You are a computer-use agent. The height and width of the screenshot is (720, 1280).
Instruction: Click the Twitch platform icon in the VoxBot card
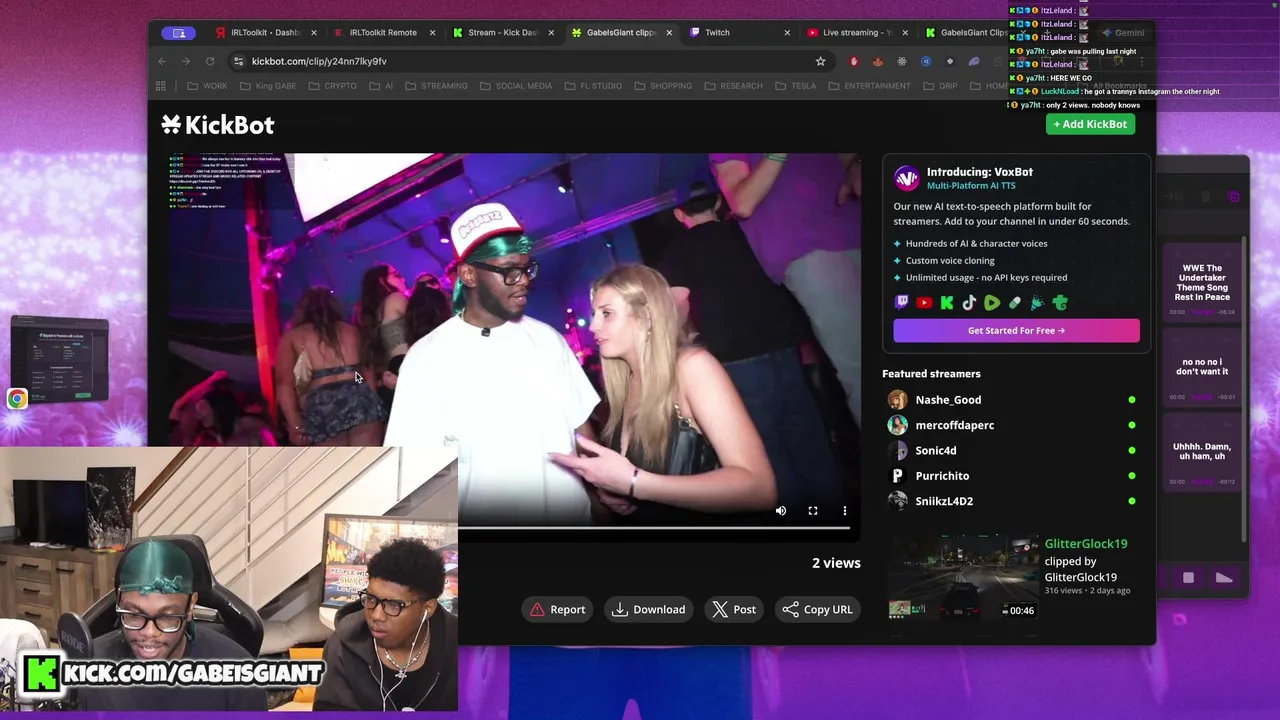pos(902,303)
